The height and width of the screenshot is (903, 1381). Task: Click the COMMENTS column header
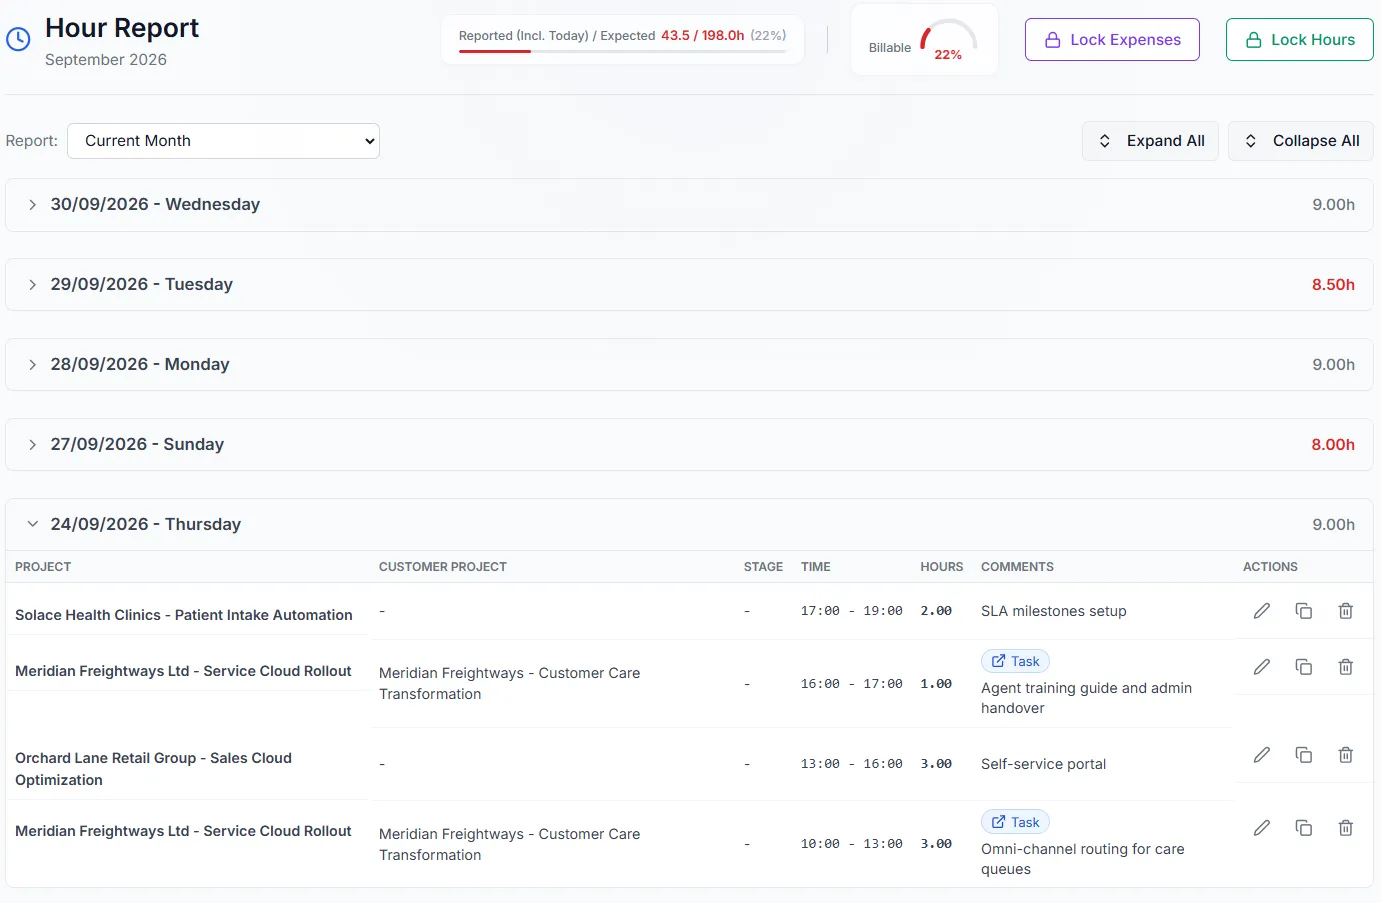(x=1017, y=567)
